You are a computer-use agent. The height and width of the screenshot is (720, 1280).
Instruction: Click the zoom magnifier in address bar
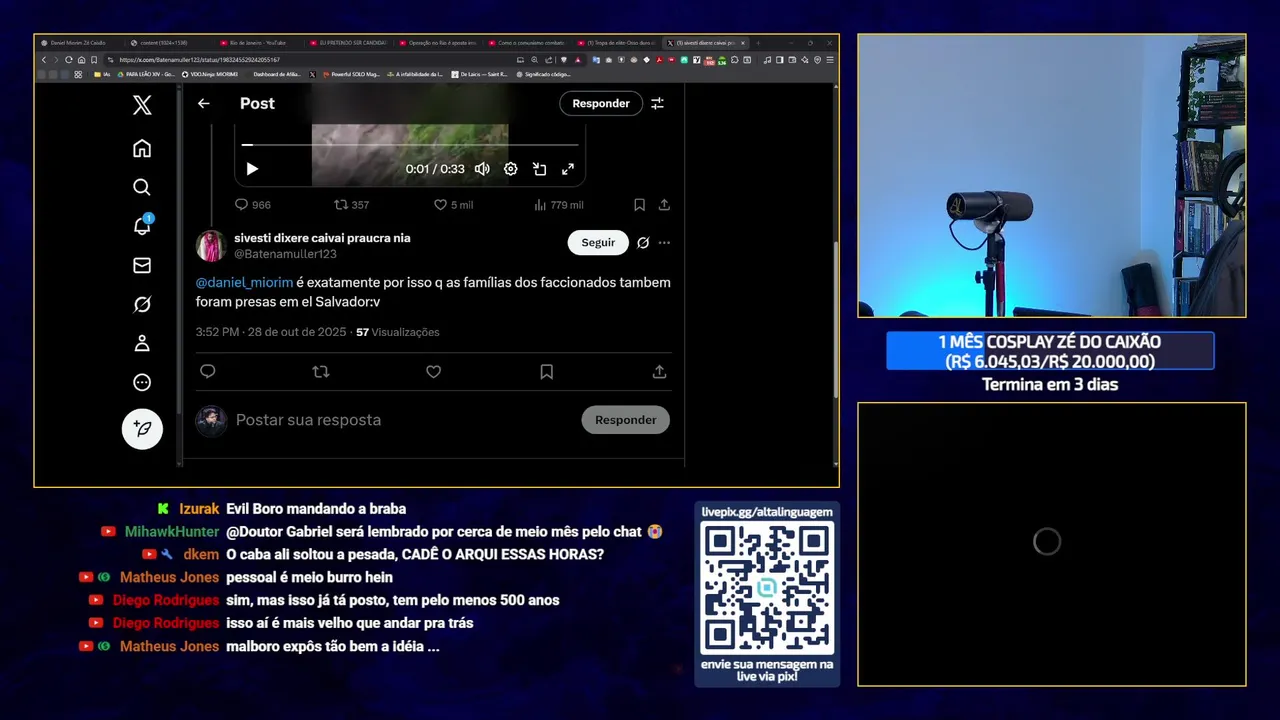coord(534,60)
